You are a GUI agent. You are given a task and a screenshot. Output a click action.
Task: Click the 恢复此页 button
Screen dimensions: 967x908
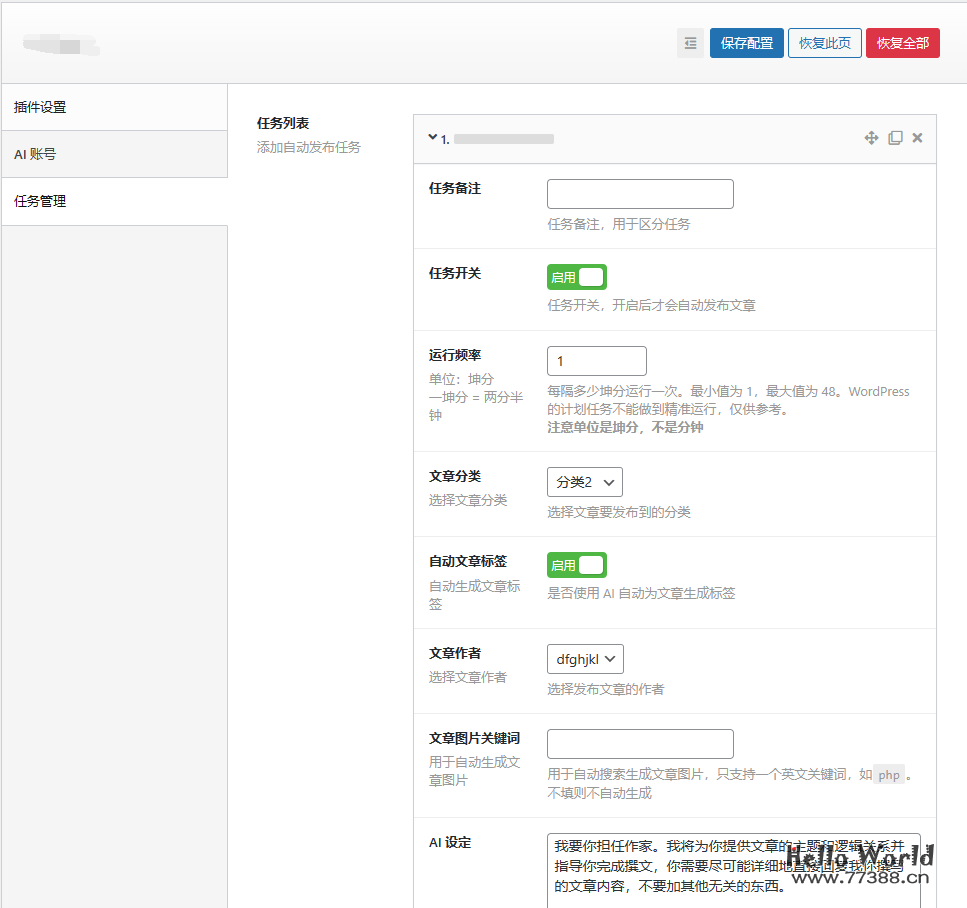(x=824, y=43)
